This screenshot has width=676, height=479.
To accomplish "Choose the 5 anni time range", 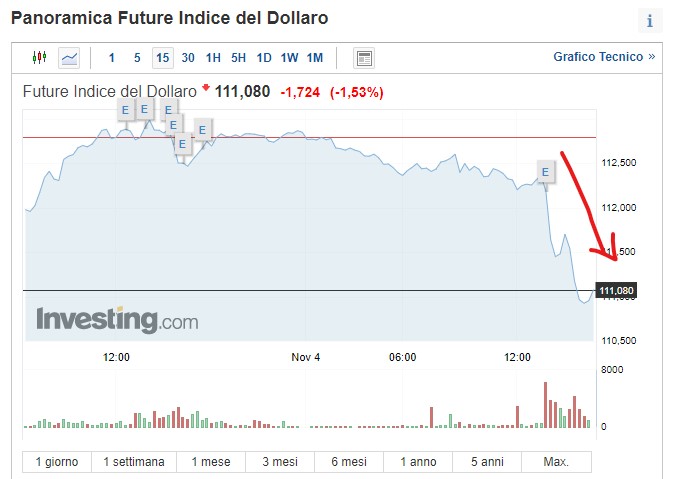I will point(487,462).
